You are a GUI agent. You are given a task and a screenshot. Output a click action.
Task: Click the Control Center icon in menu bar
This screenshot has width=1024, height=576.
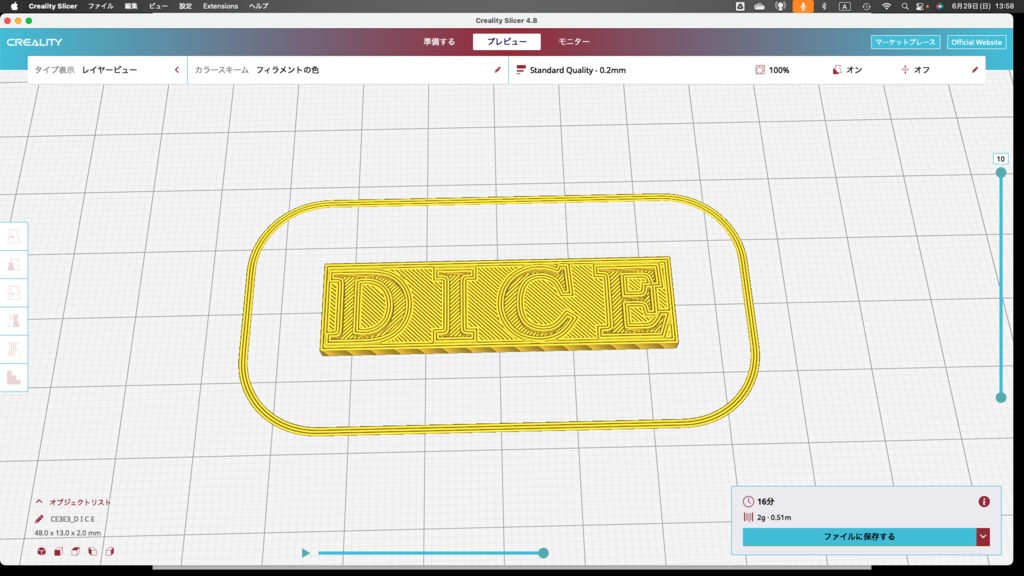921,6
